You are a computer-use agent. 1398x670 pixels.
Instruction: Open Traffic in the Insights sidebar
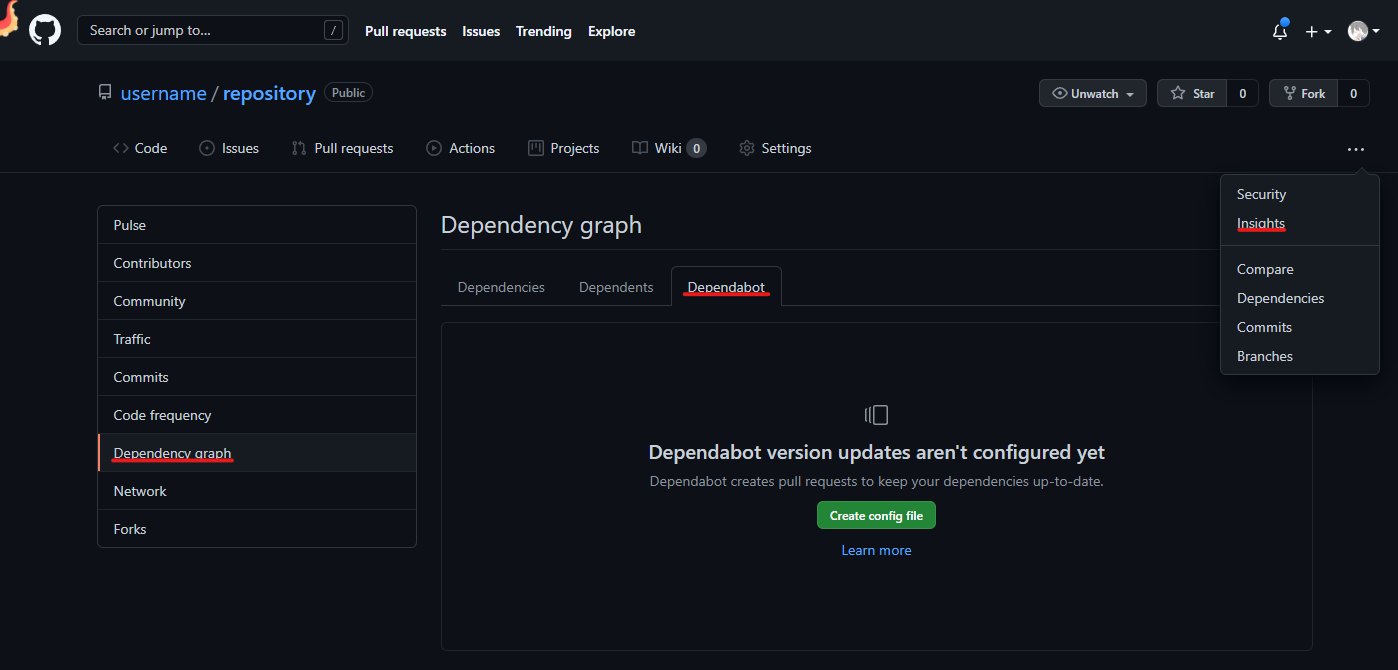[257, 339]
